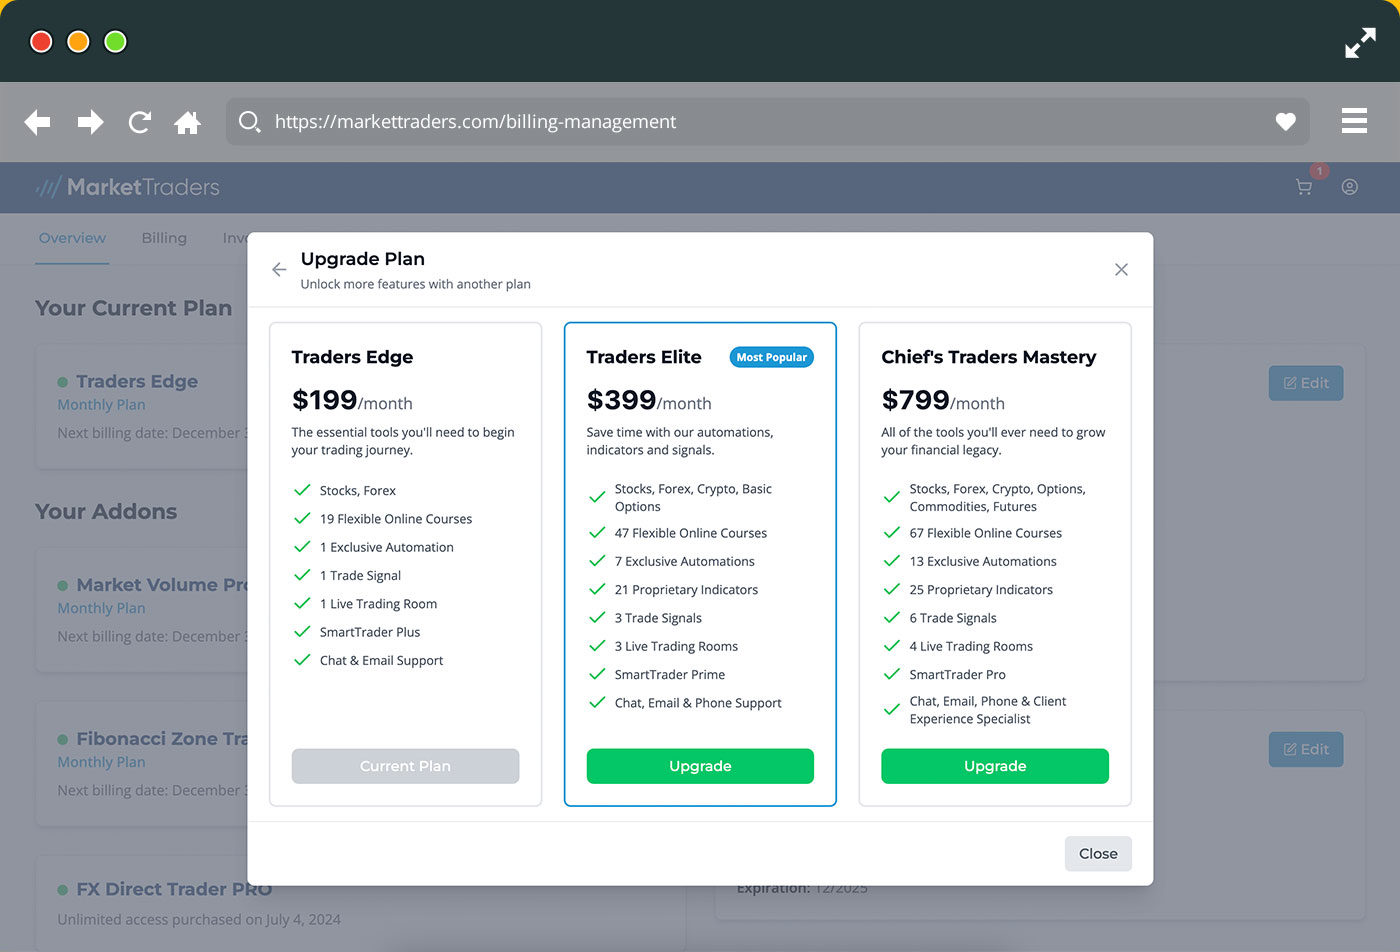Click checkmark beside 'Stocks, Forex' in Traders Edge
The height and width of the screenshot is (952, 1400).
point(302,490)
